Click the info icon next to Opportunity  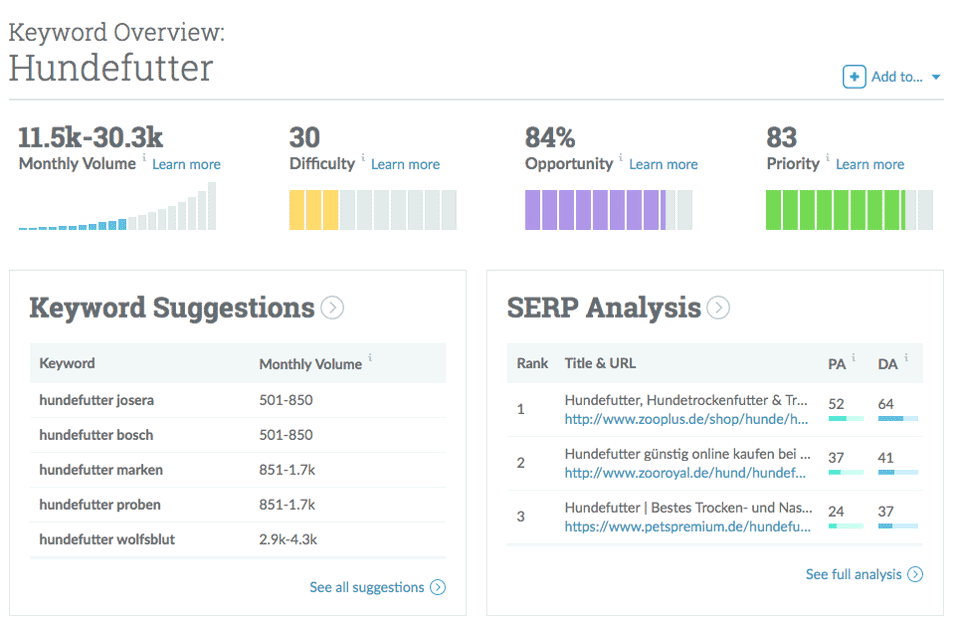click(621, 159)
